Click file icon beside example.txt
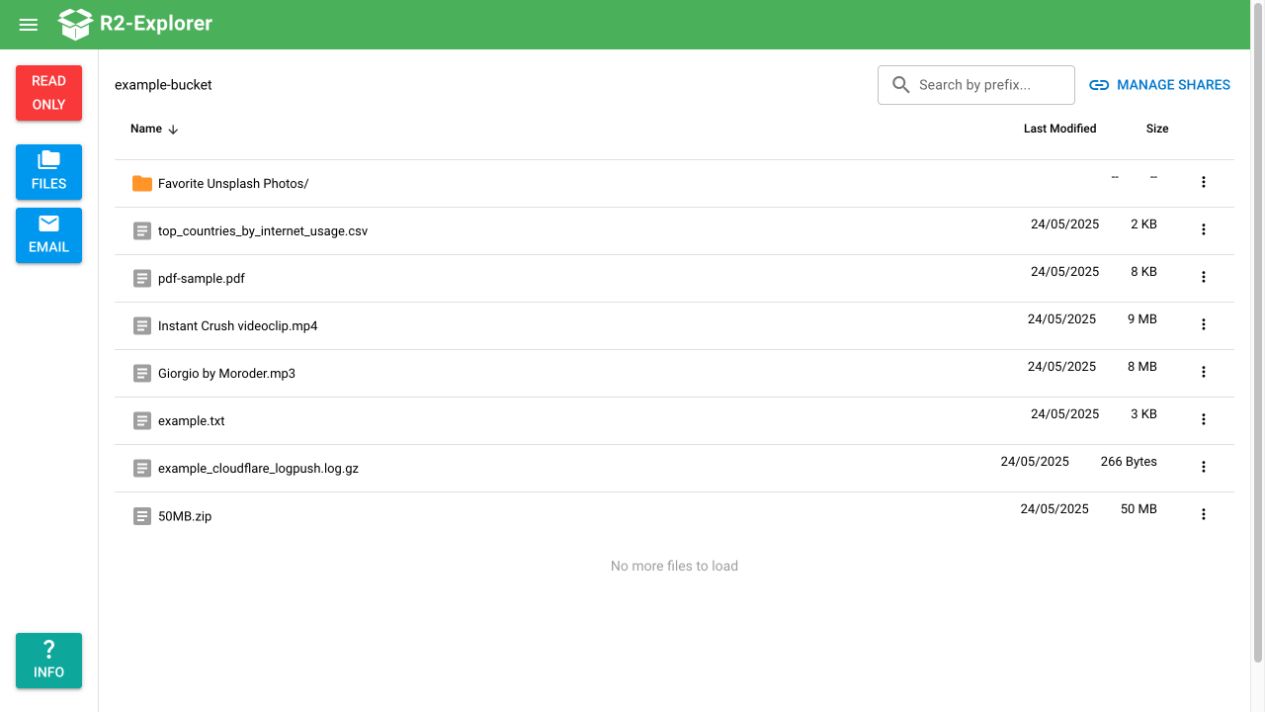Screen dimensions: 1265x712 coord(142,421)
